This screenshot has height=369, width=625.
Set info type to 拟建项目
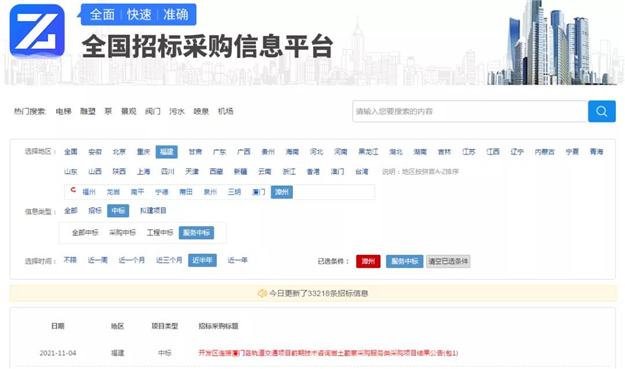coord(153,211)
